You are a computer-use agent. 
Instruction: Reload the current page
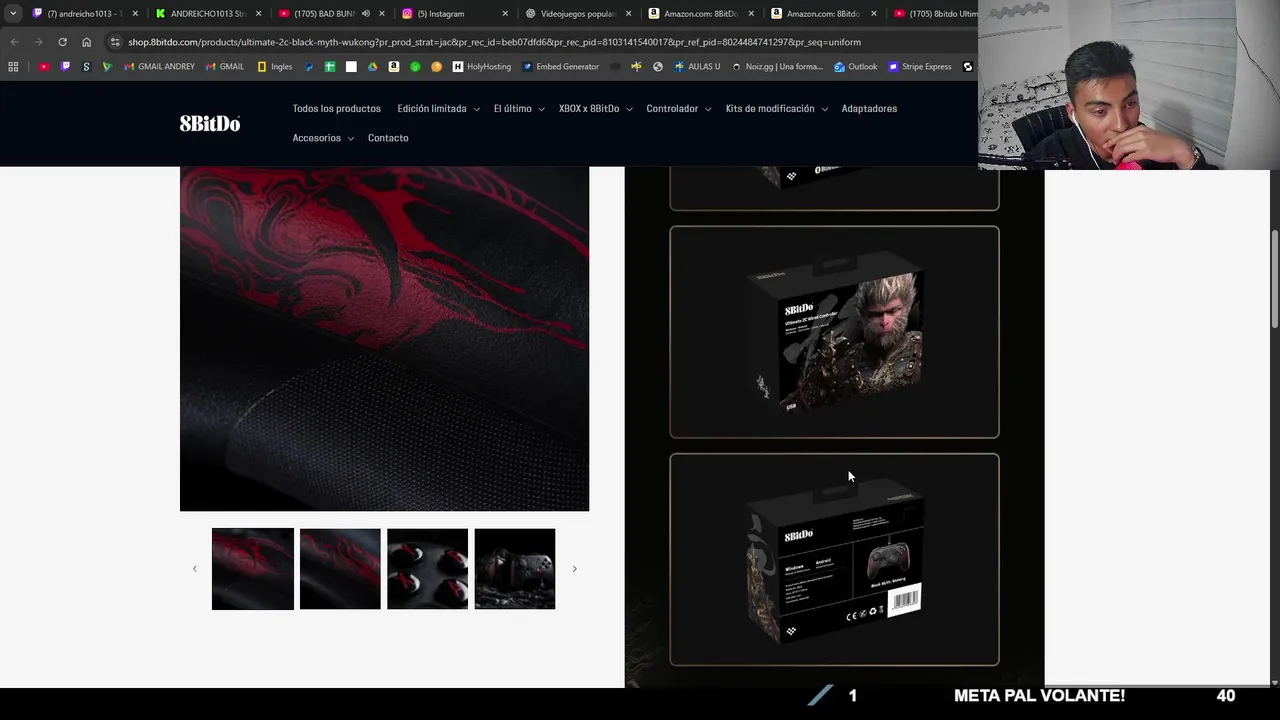(x=62, y=42)
